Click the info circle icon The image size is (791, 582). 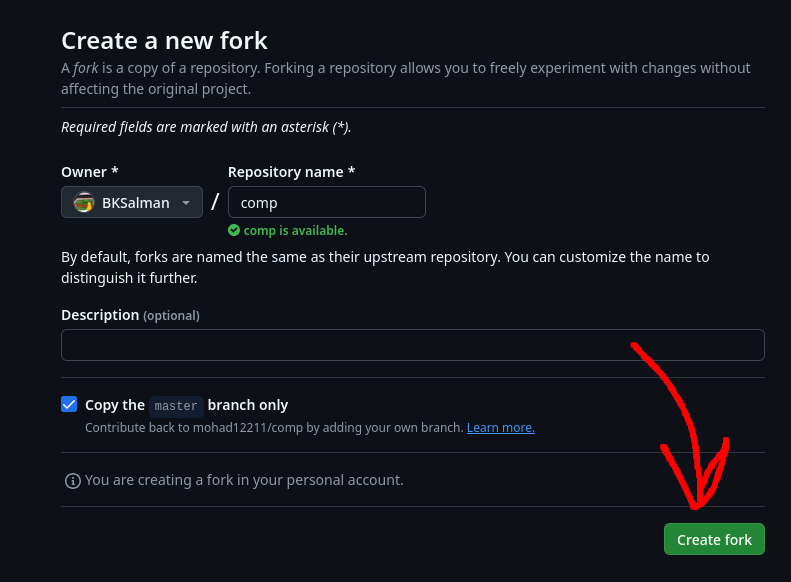click(x=72, y=481)
